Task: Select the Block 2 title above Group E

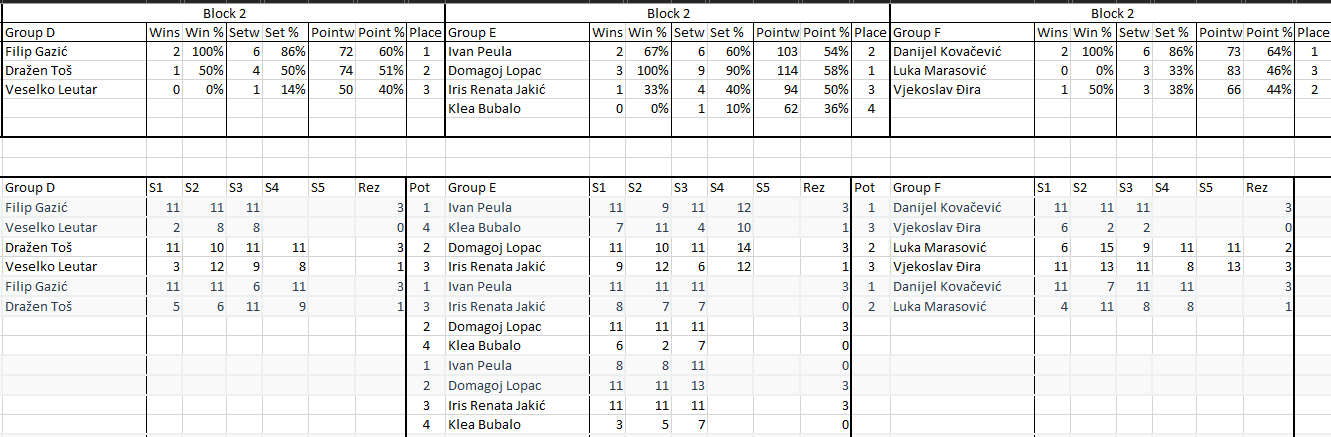Action: 668,13
